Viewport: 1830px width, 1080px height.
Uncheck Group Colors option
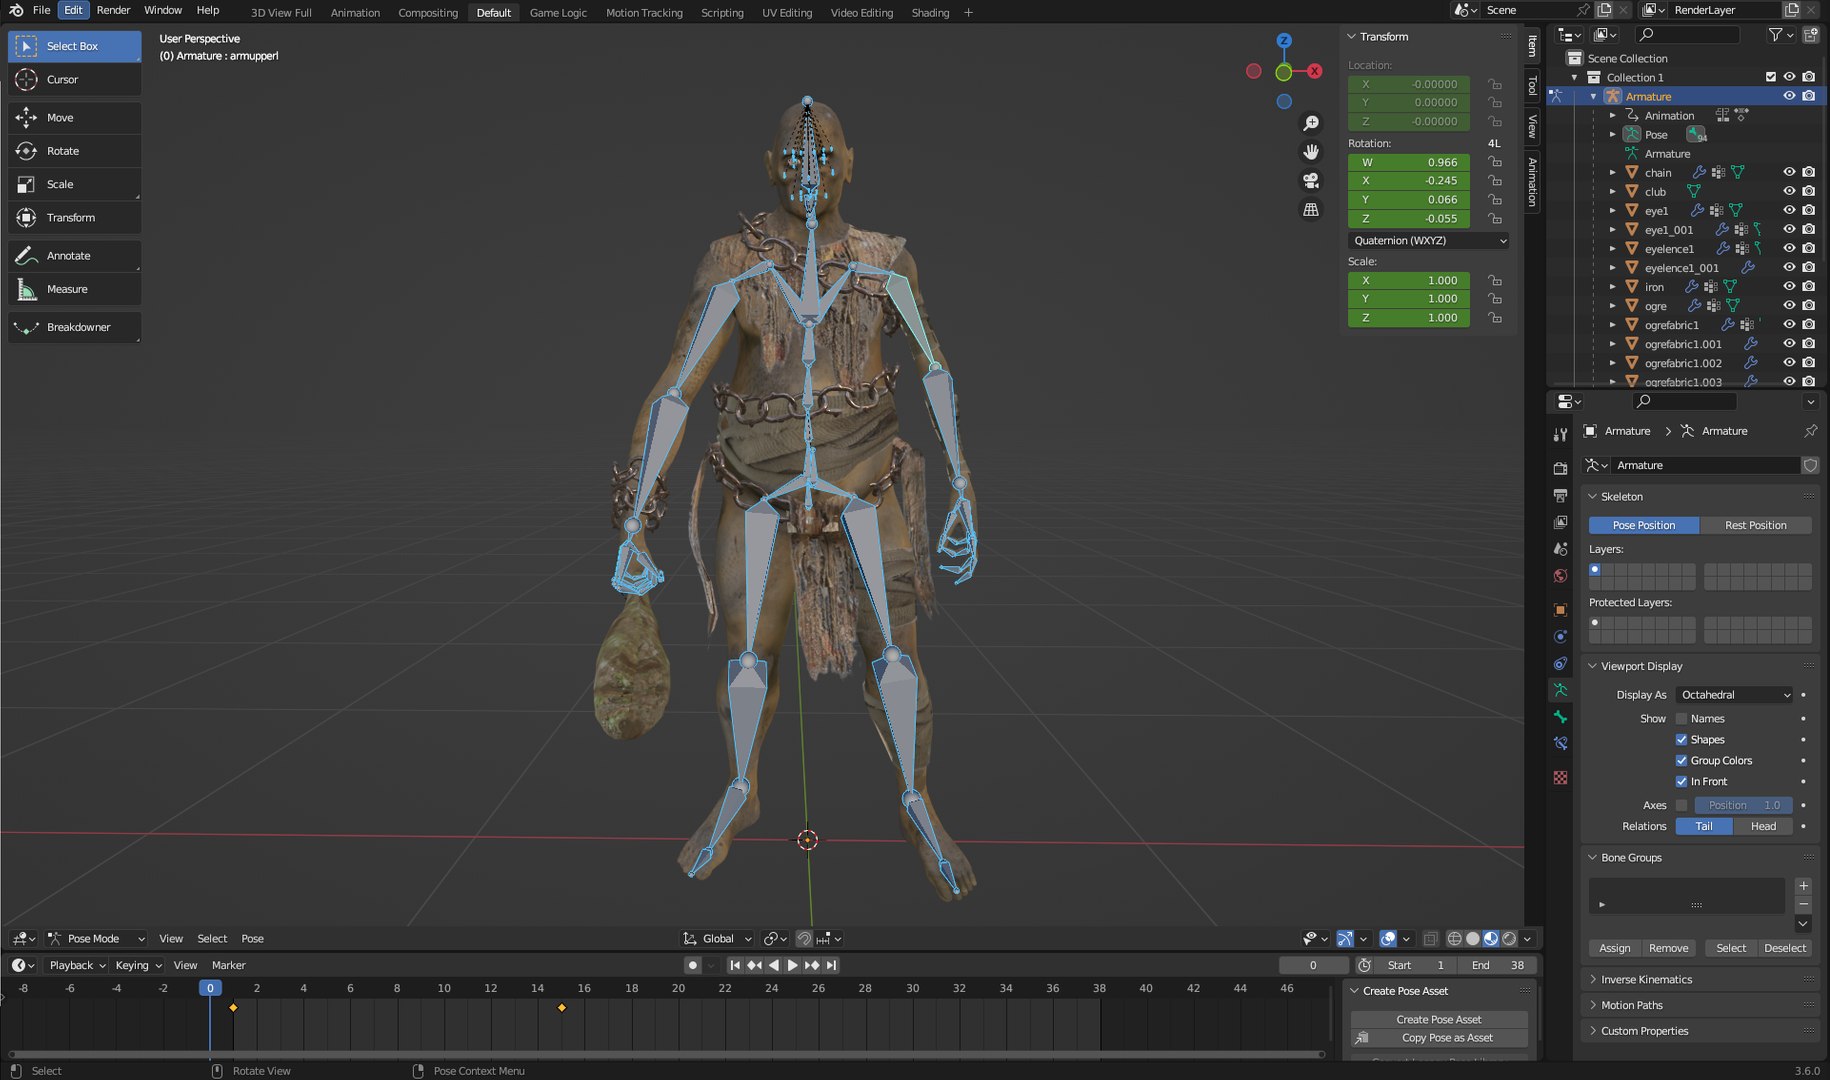(x=1681, y=761)
